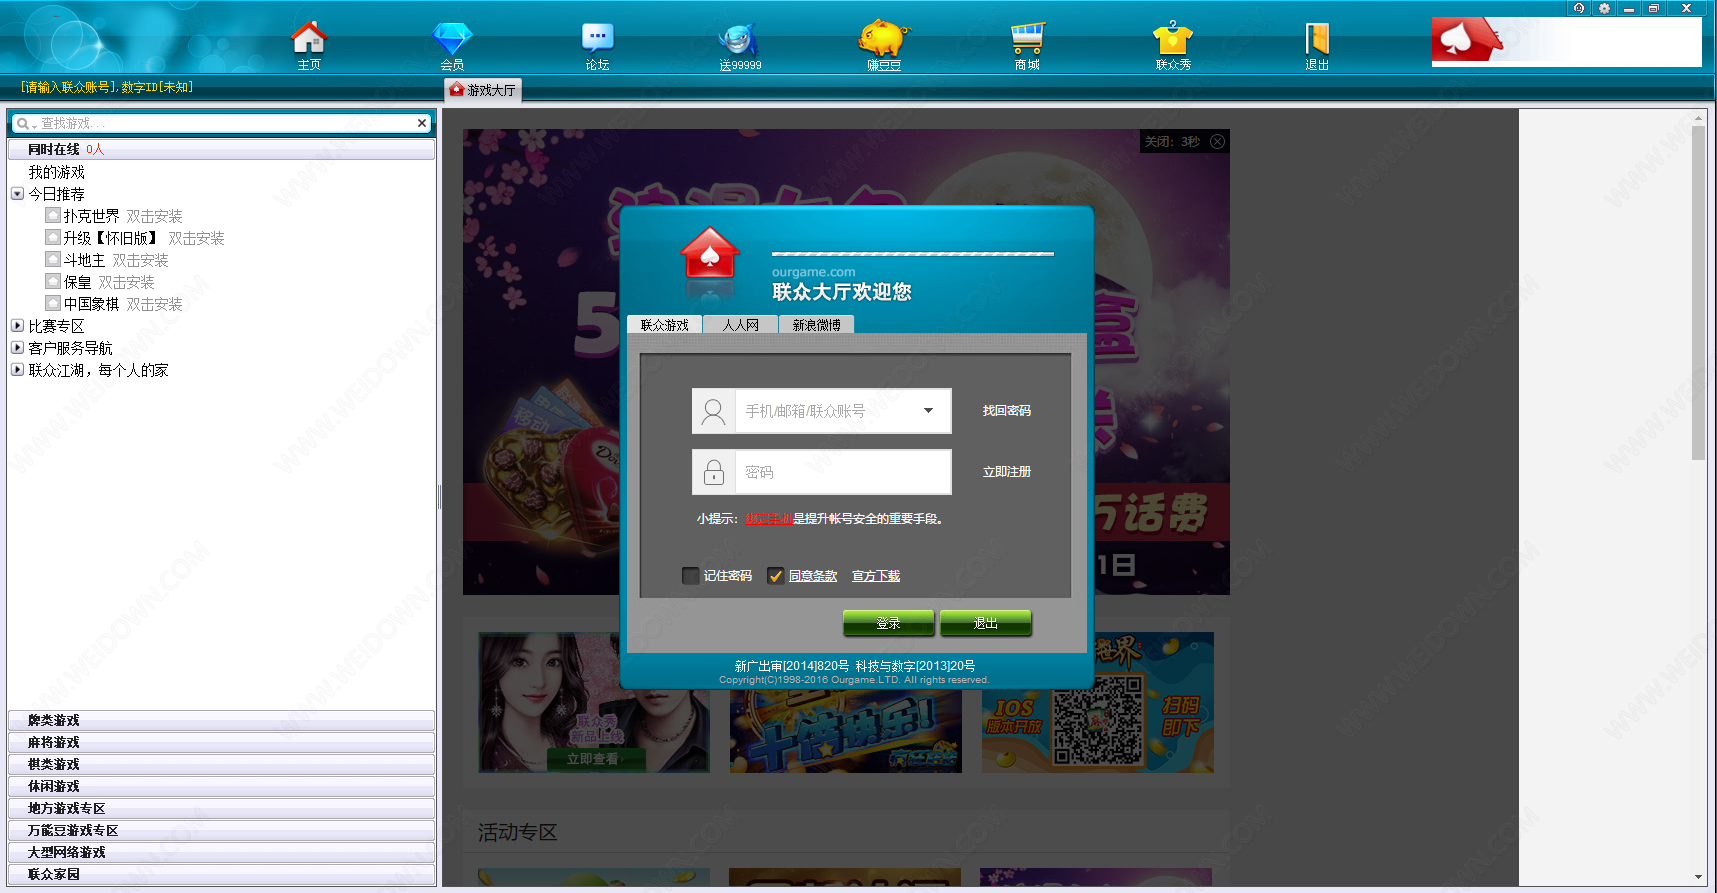Open the 立即注册 link
Image resolution: width=1717 pixels, height=893 pixels.
coord(1006,472)
